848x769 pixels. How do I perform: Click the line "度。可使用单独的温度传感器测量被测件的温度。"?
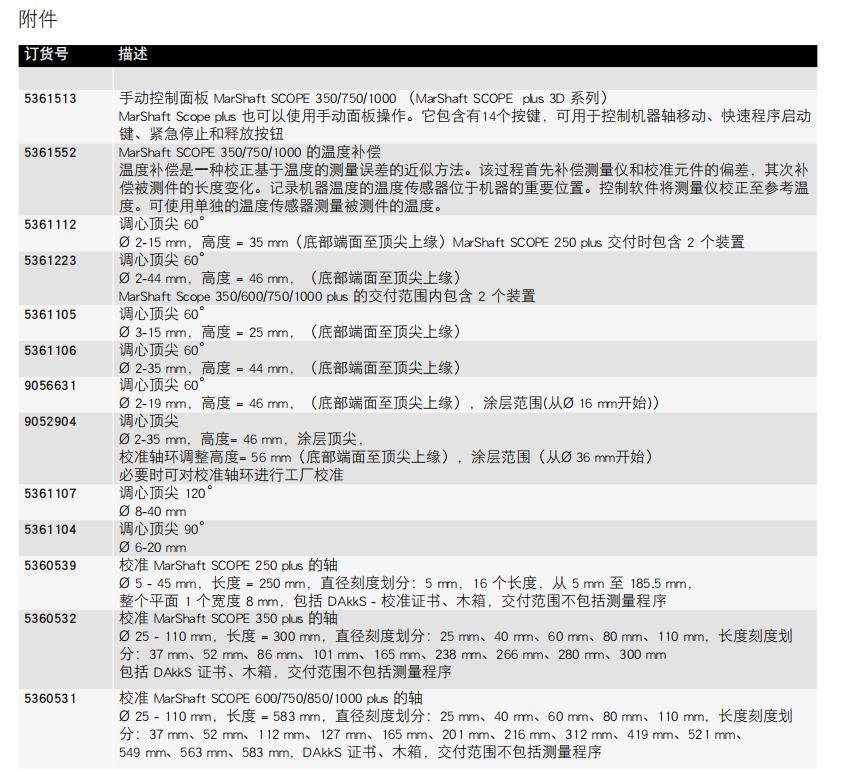click(282, 206)
